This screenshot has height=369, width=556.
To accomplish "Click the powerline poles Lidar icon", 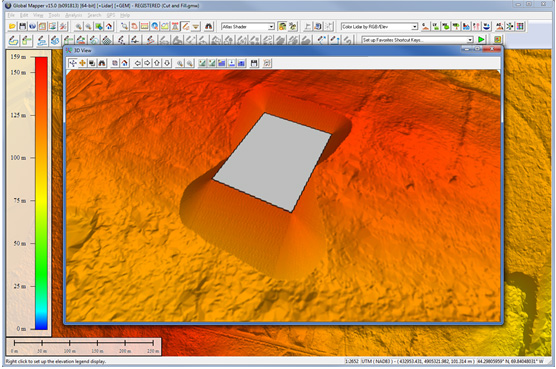I will pos(477,26).
